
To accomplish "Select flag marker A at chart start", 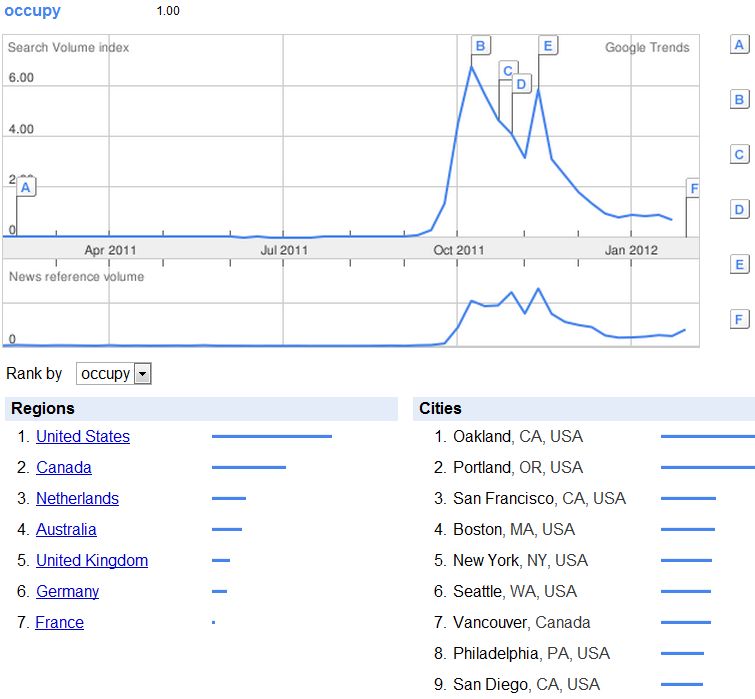I will pos(27,187).
